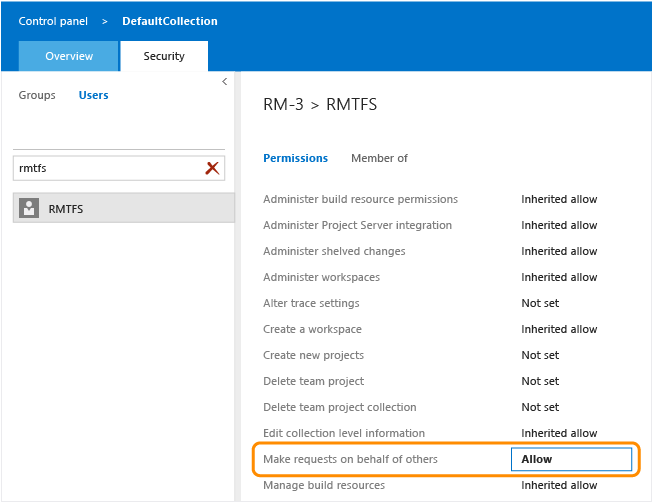The image size is (652, 502).
Task: Select the Users view
Action: (94, 96)
